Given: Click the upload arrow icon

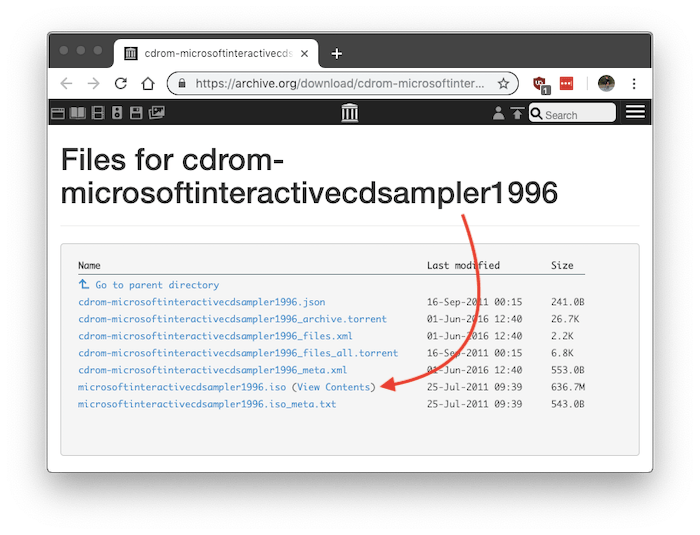Looking at the screenshot, I should click(516, 114).
